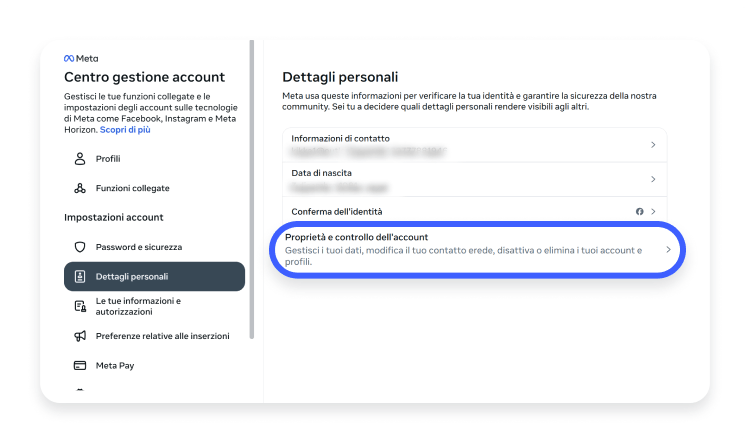Click the sidebar vertical scrollbar
750x443 pixels.
coord(252,189)
